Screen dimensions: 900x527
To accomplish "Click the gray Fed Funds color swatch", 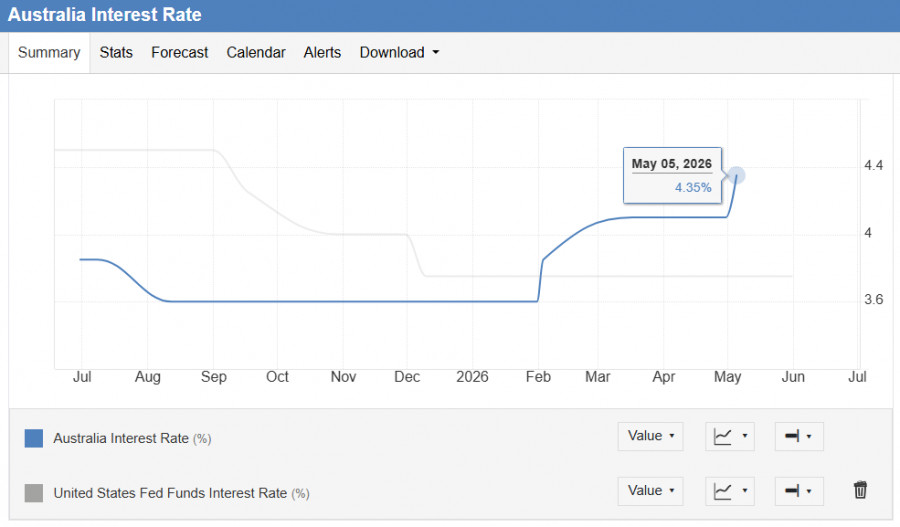I will pos(34,493).
